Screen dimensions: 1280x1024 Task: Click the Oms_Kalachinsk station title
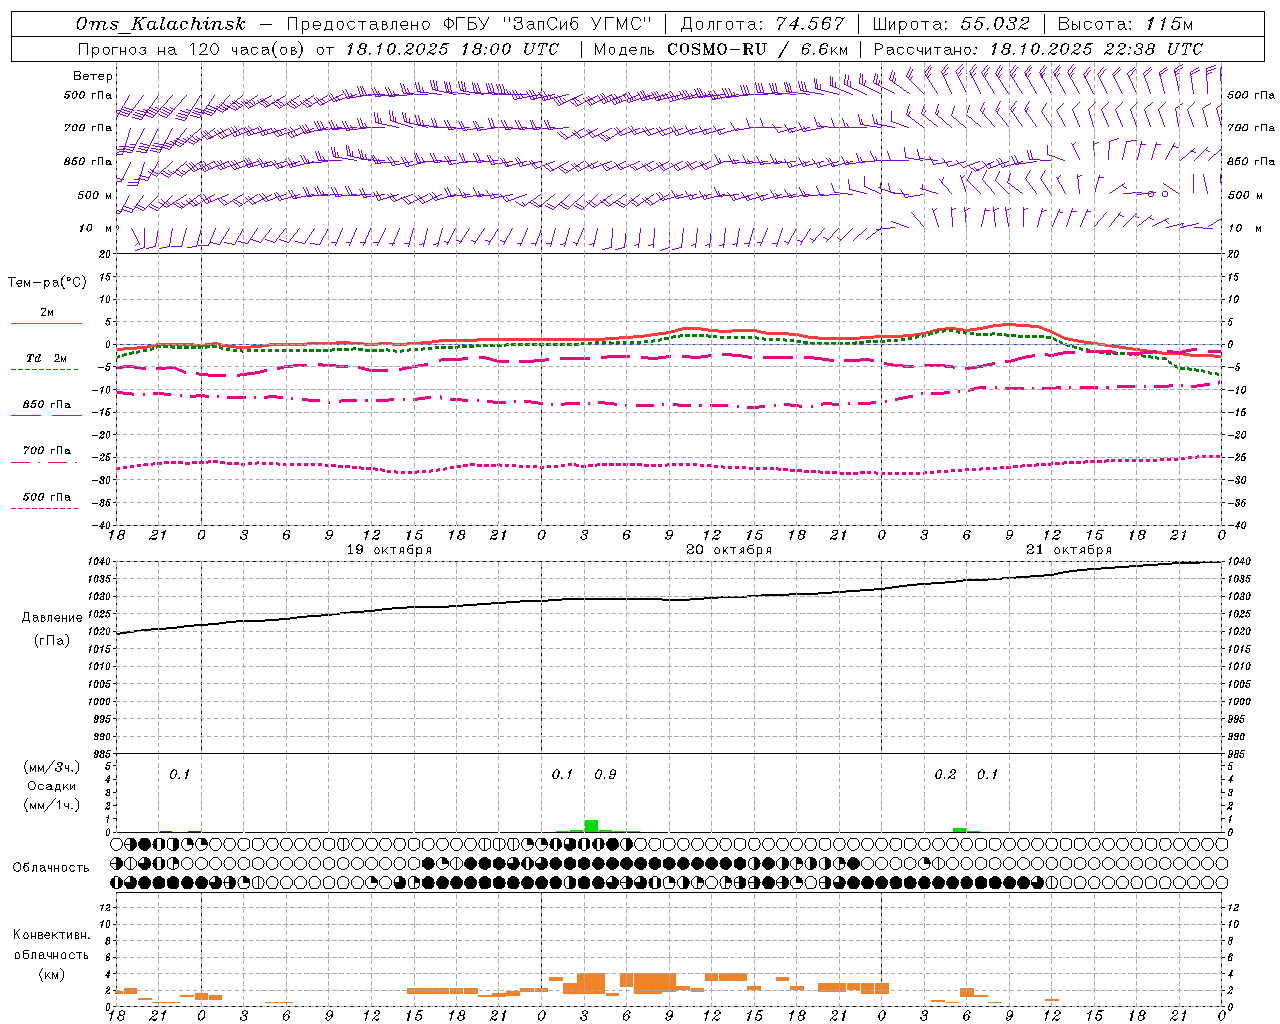(x=160, y=24)
